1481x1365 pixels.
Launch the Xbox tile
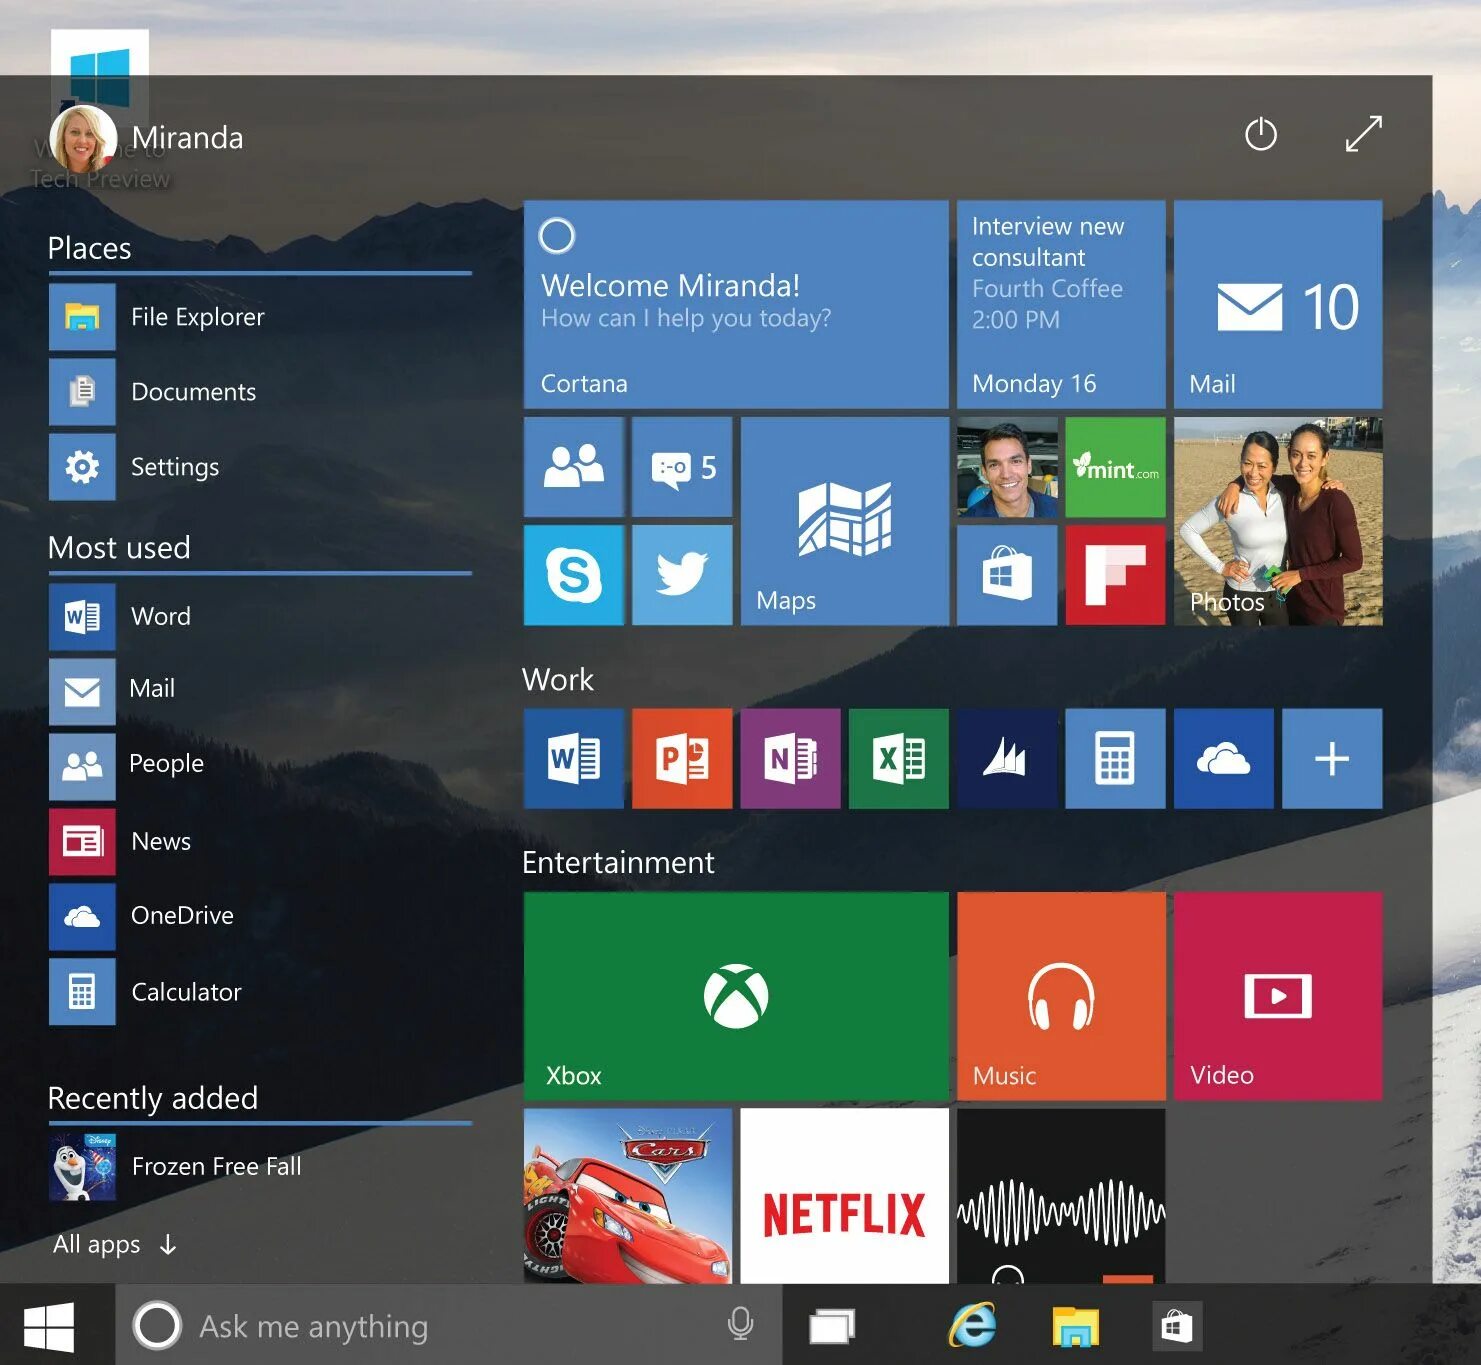pos(736,996)
